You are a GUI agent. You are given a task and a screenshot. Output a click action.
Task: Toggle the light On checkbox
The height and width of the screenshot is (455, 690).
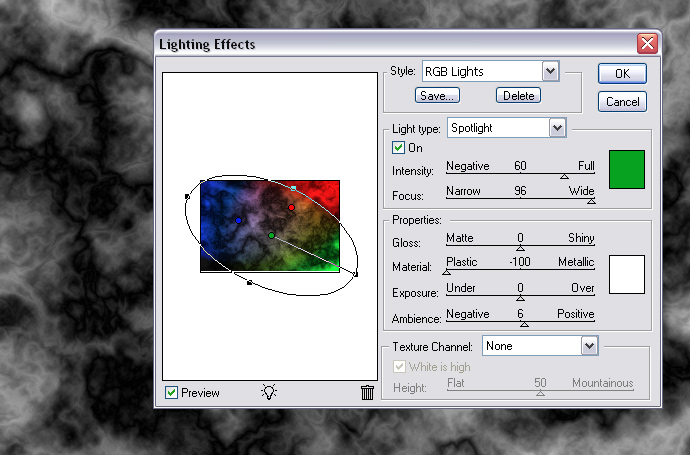coord(398,148)
